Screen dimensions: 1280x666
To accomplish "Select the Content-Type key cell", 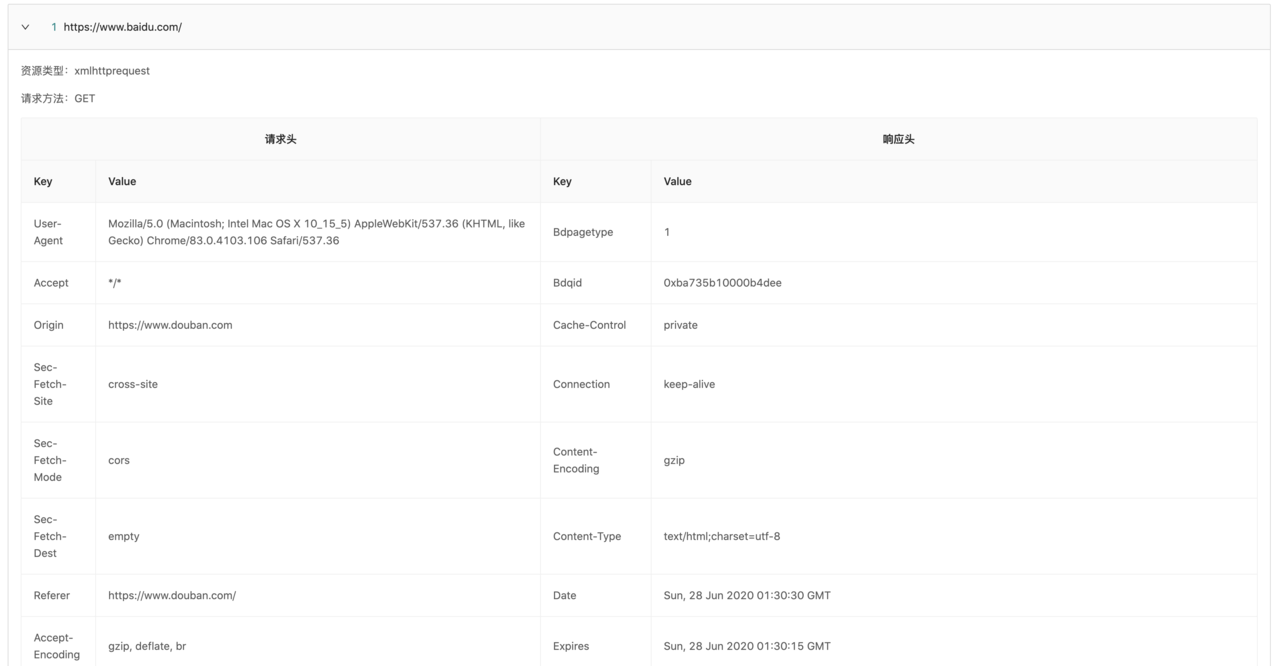I will pyautogui.click(x=596, y=536).
